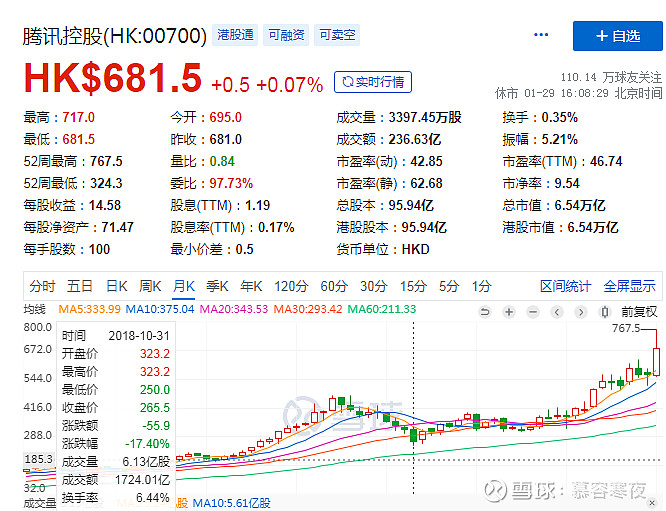Reset the chart view with the undo icon

click(x=485, y=313)
